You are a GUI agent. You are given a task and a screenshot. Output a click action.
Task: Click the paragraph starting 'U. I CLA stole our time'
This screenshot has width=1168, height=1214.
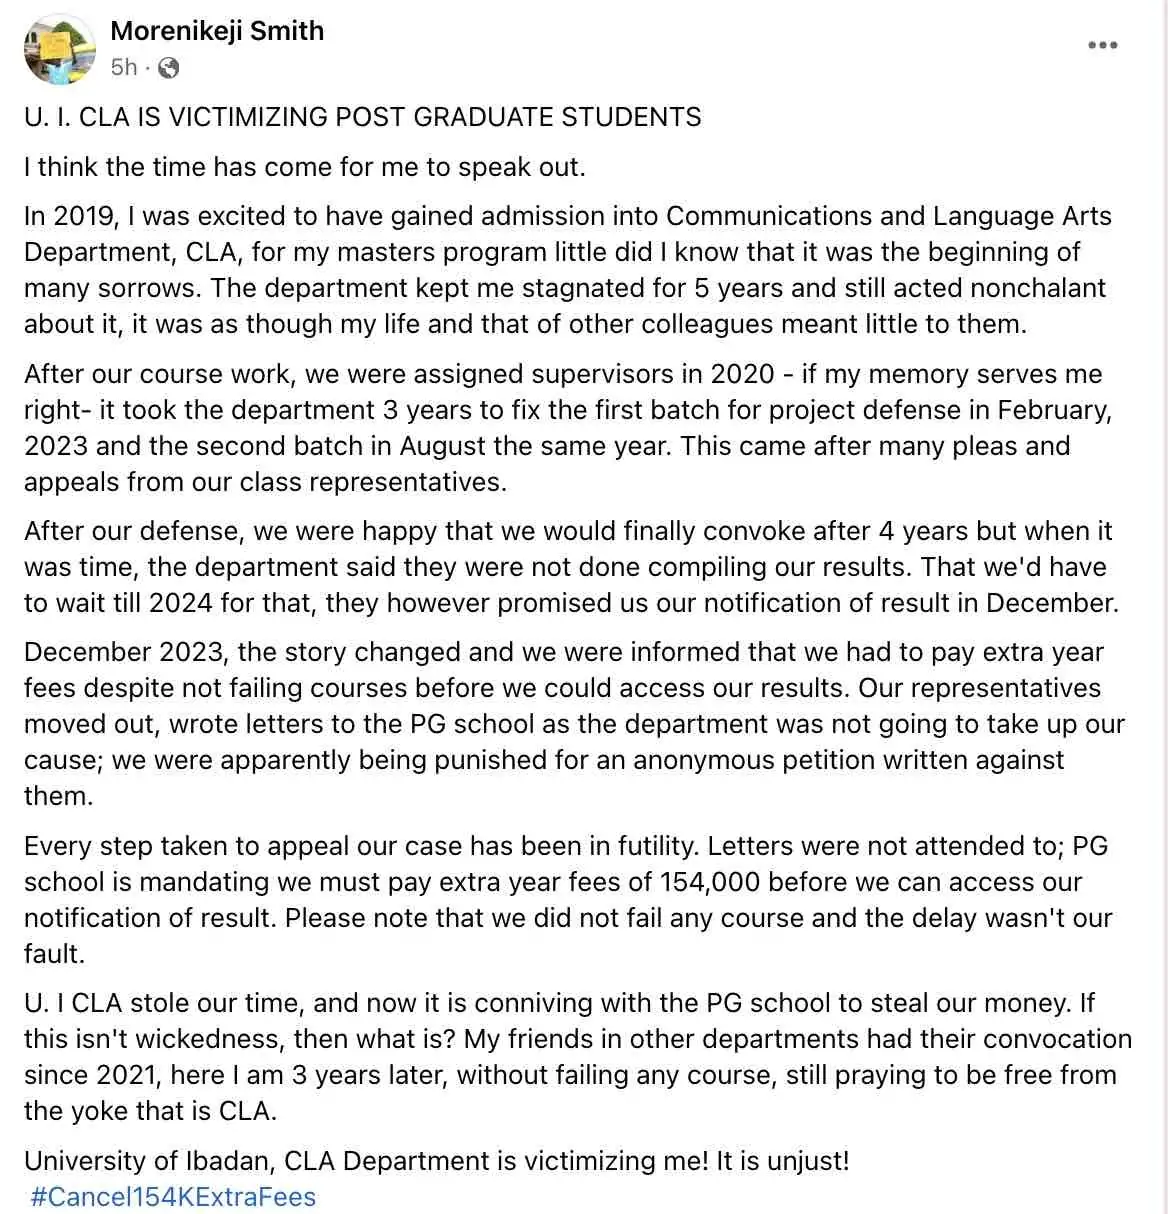575,1057
